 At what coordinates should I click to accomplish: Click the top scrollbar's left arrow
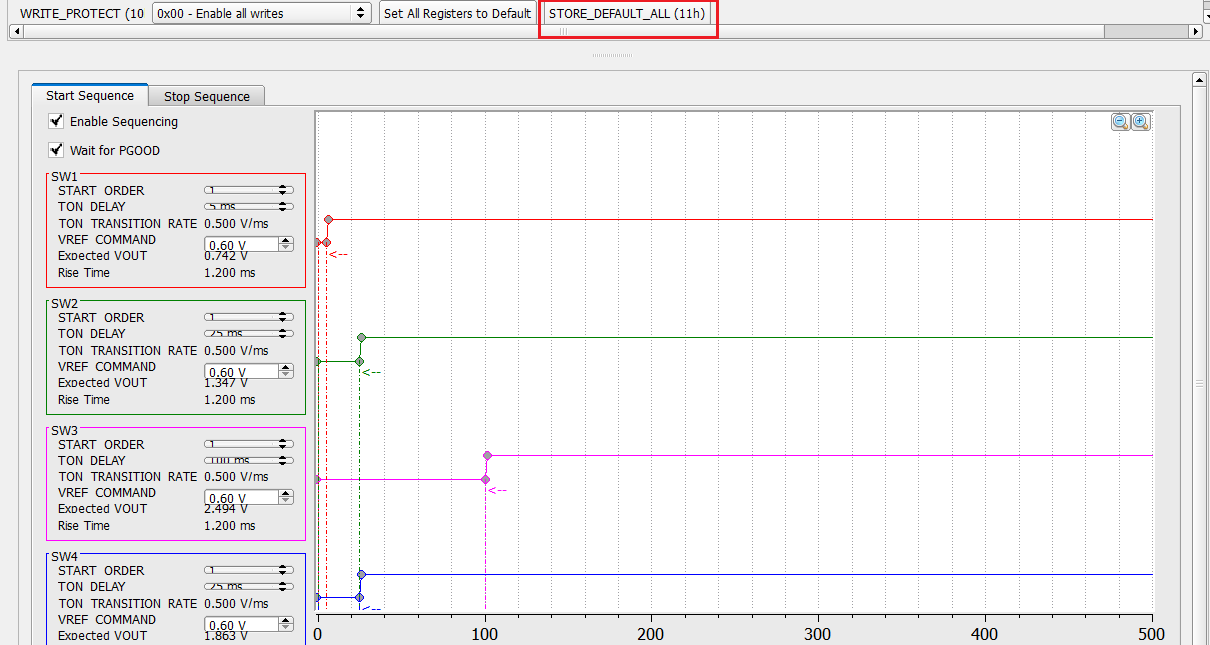[x=14, y=32]
